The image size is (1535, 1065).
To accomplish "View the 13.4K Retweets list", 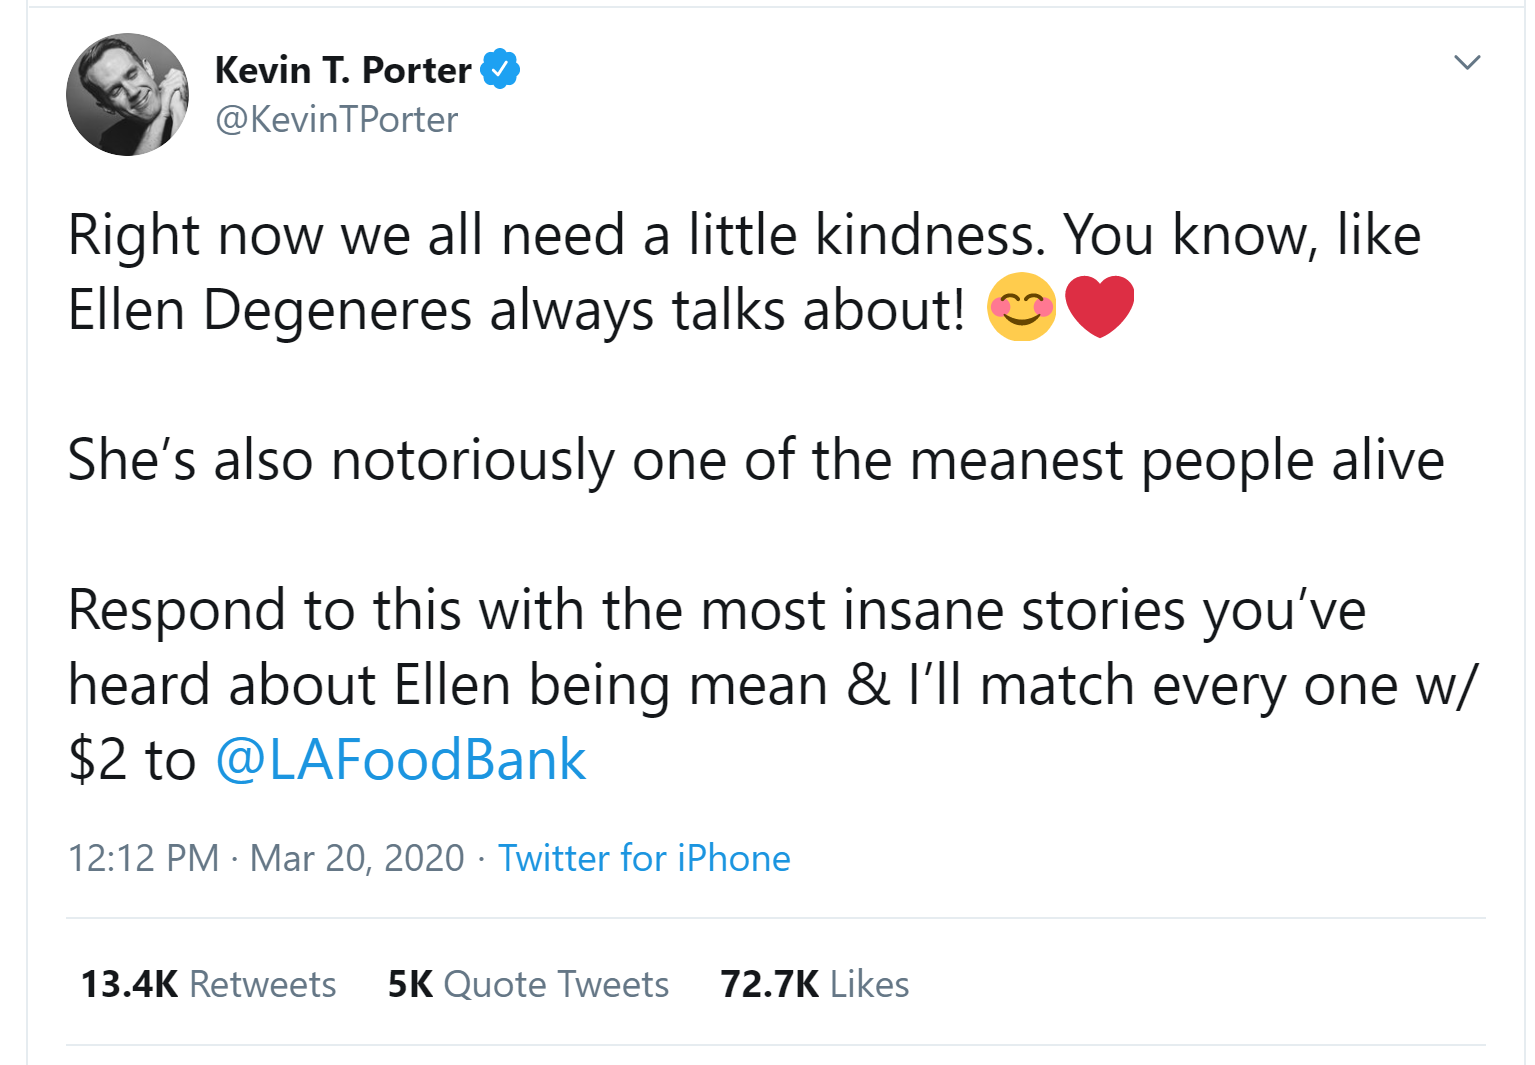I will pos(208,984).
